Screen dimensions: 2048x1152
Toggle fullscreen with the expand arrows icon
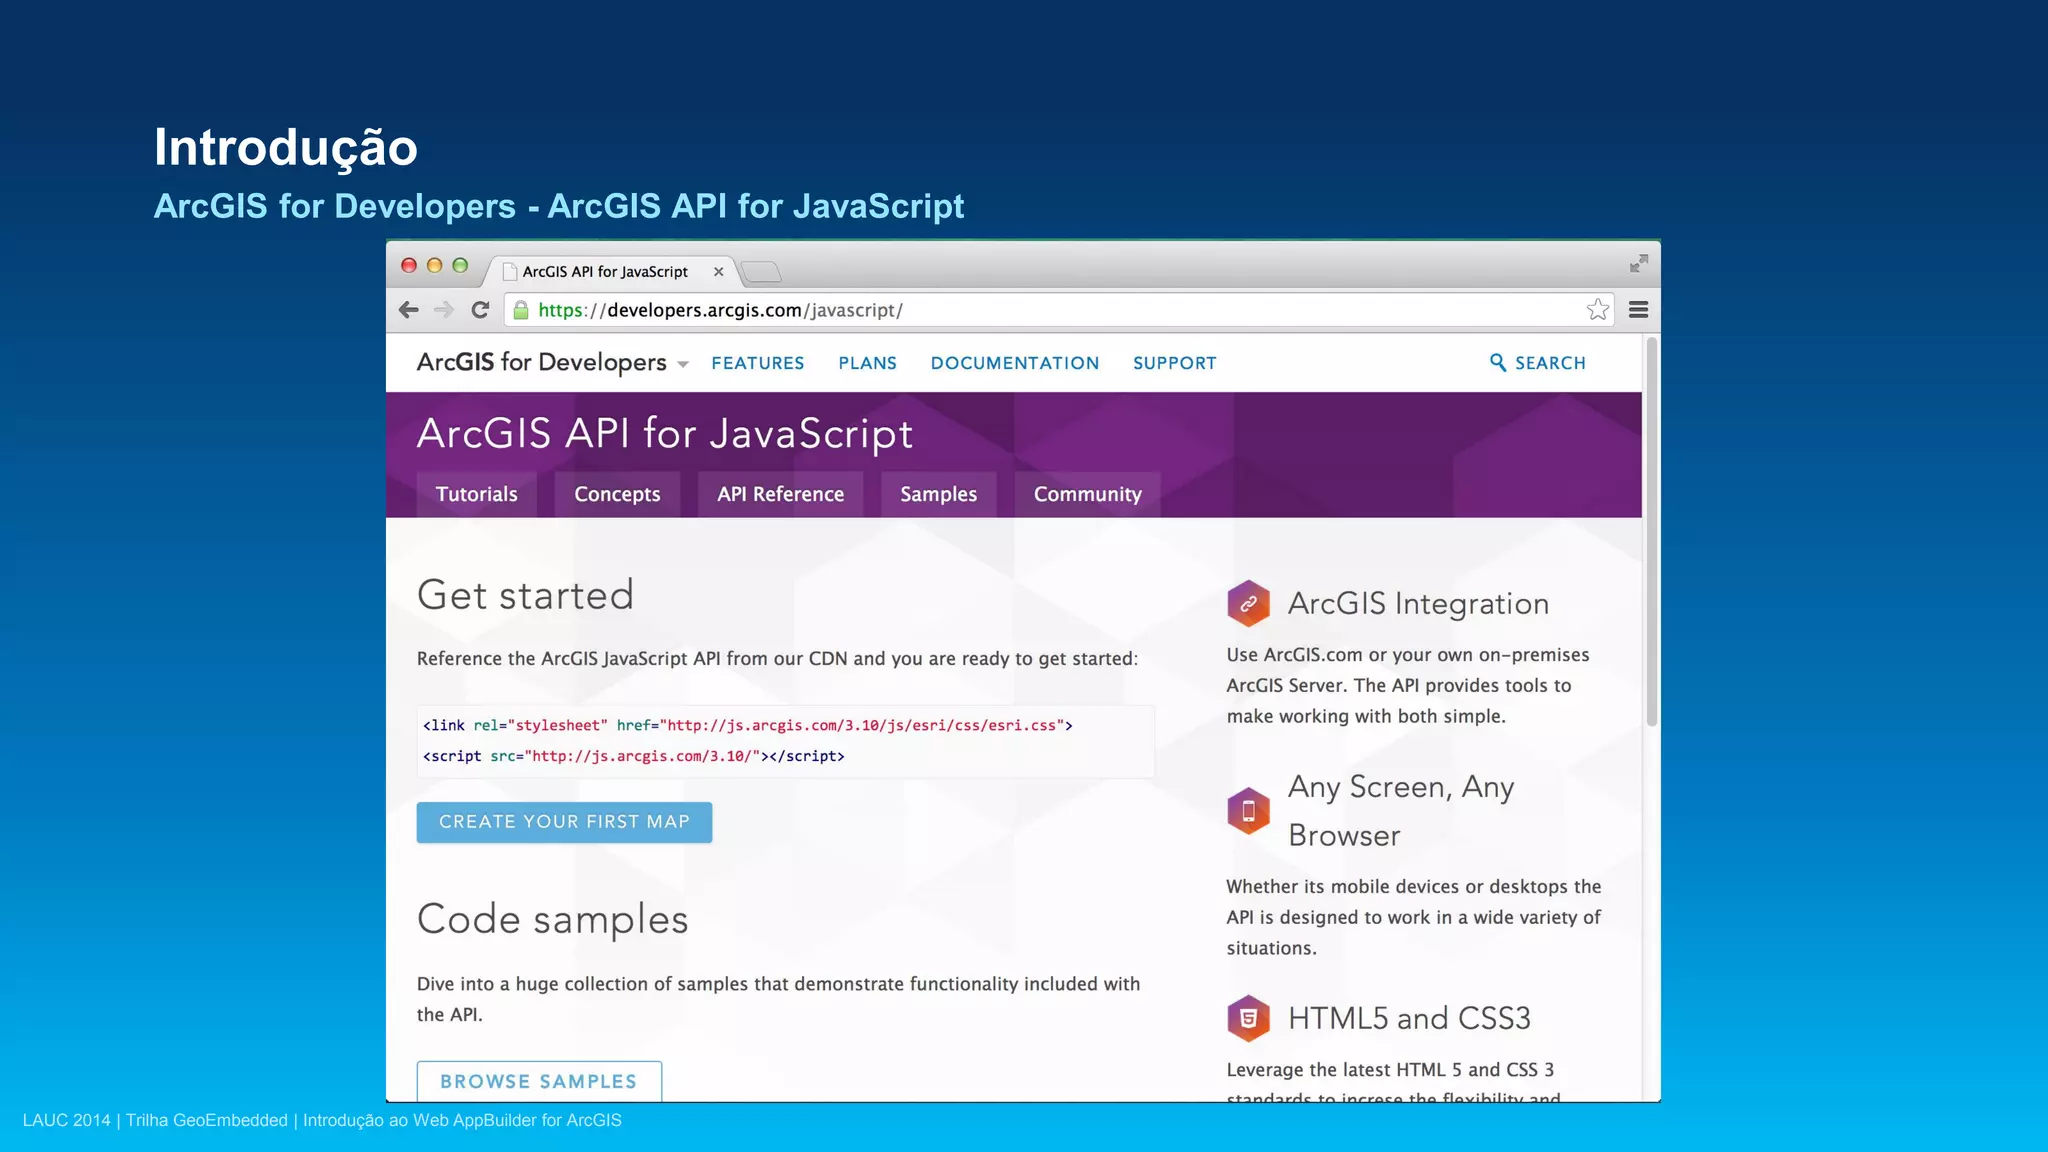(x=1638, y=264)
